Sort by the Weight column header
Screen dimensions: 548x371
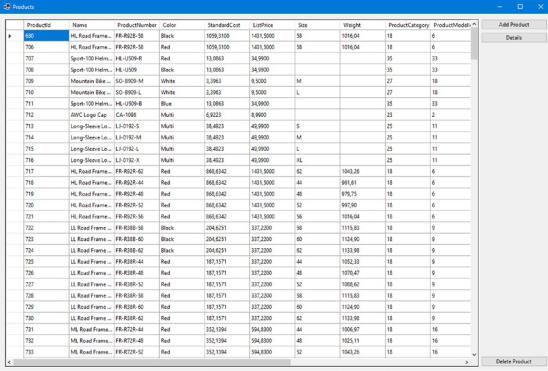point(362,25)
